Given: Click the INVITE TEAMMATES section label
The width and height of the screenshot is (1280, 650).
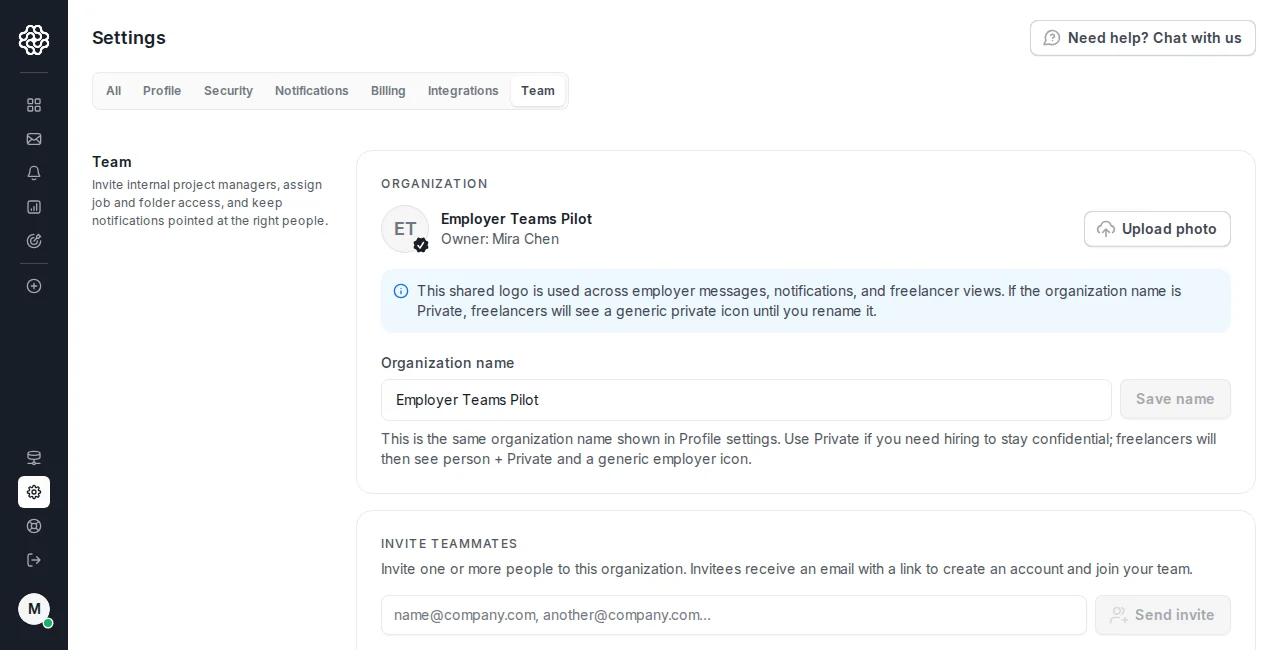Looking at the screenshot, I should pyautogui.click(x=449, y=544).
